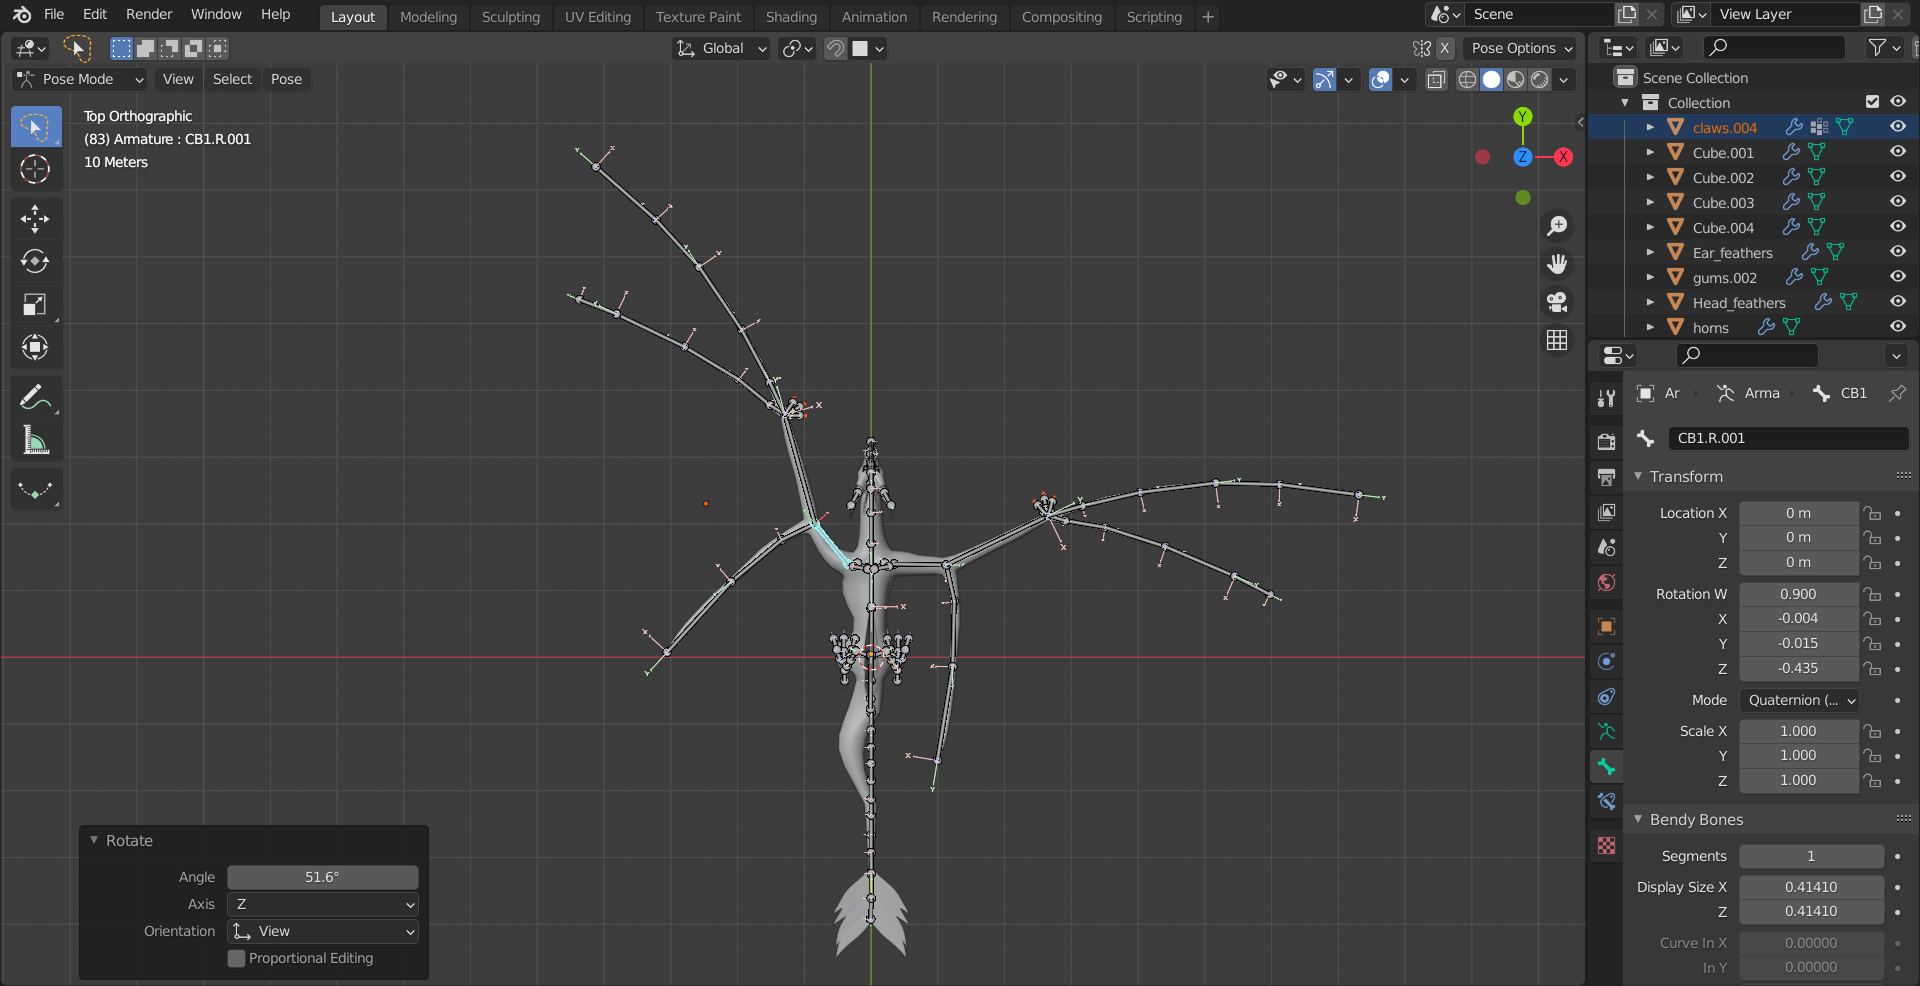Edit the bone name CB1.R.001 field
This screenshot has width=1920, height=986.
tap(1788, 438)
